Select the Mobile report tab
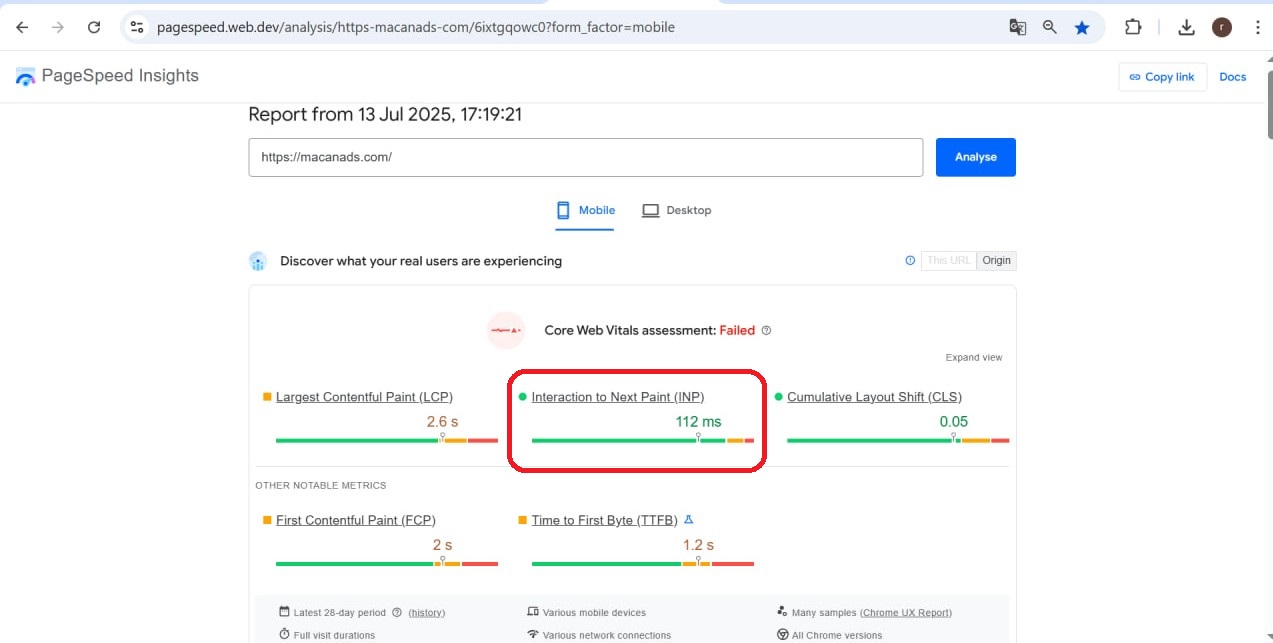Viewport: 1273px width, 643px height. (585, 210)
